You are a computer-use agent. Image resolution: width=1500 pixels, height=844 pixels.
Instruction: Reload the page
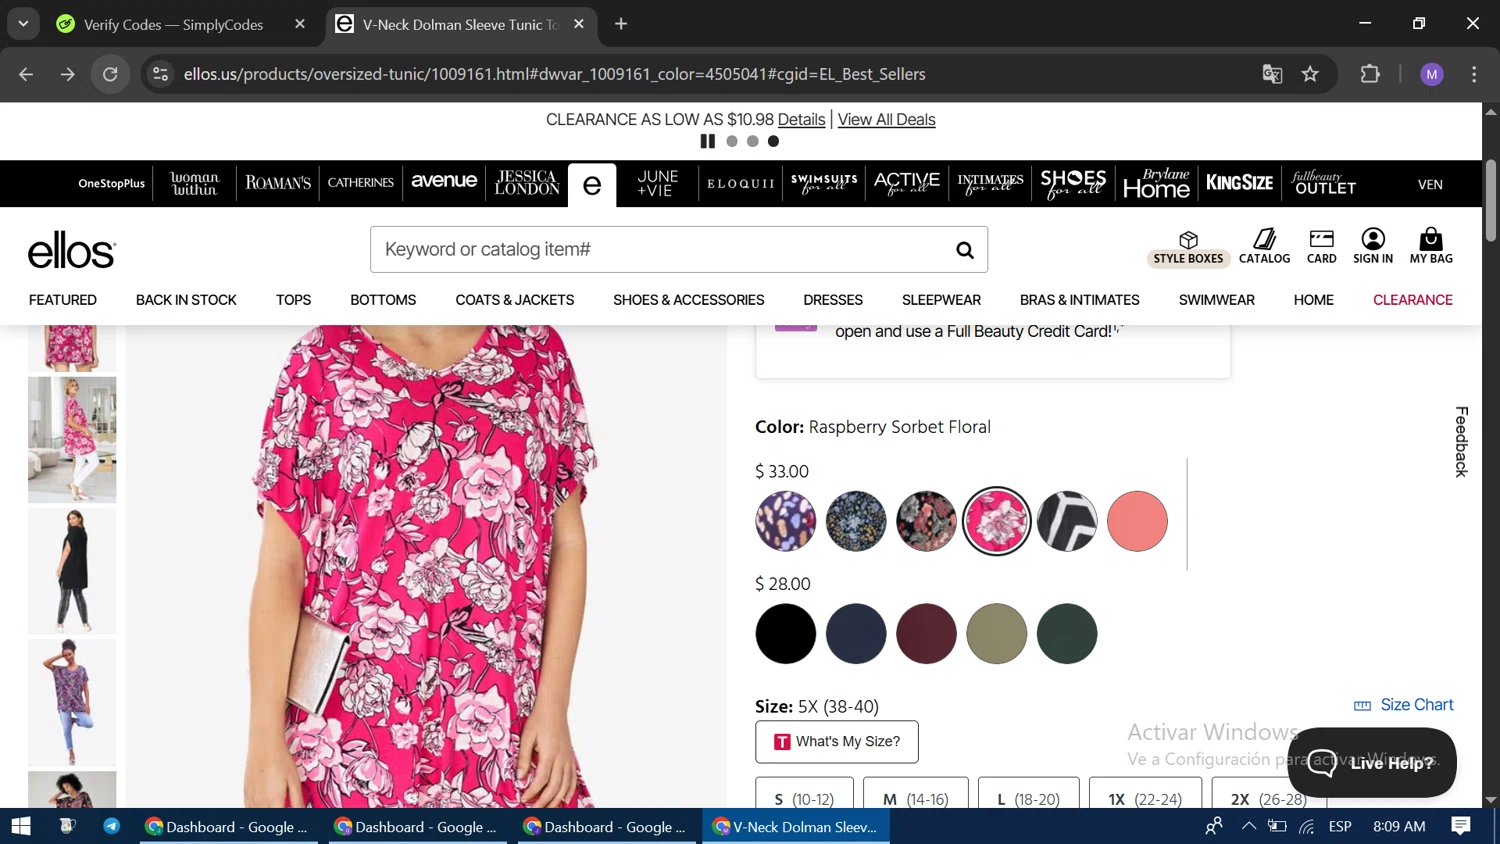110,74
